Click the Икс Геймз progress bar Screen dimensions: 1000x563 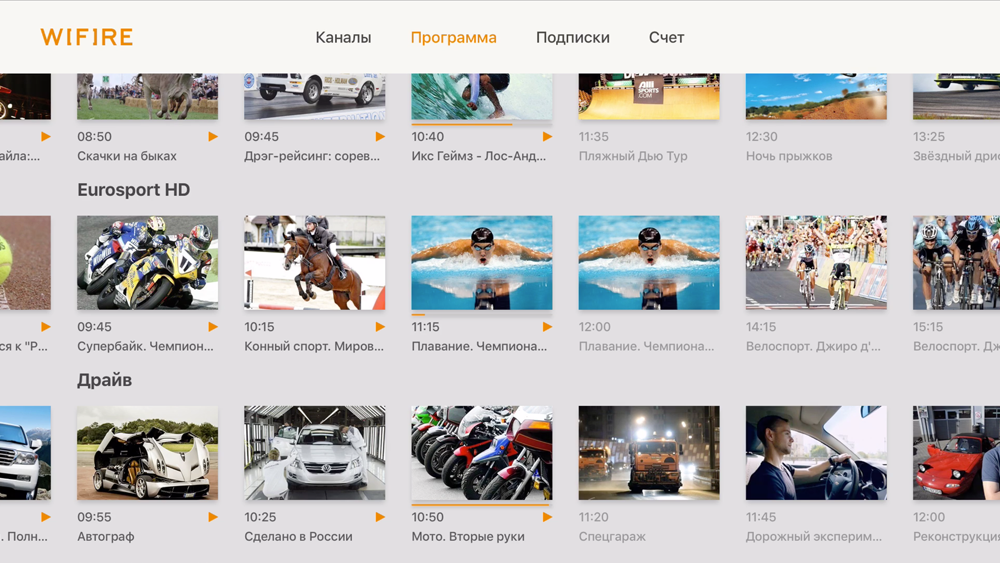482,124
